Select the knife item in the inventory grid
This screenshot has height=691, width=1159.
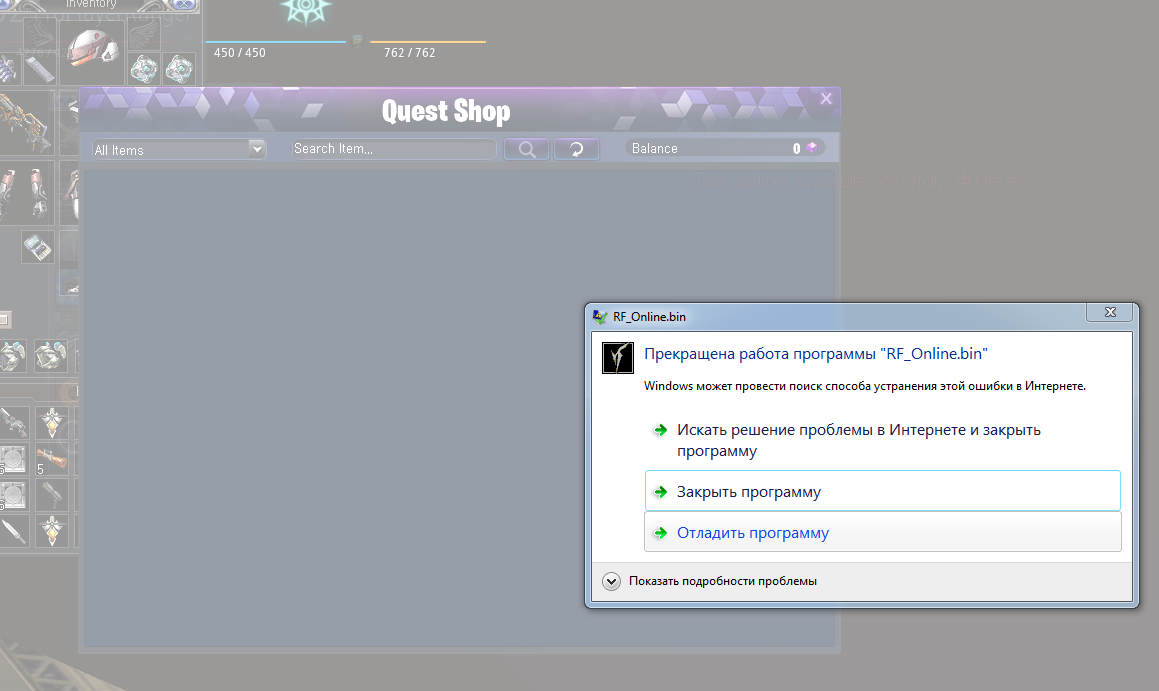[14, 531]
